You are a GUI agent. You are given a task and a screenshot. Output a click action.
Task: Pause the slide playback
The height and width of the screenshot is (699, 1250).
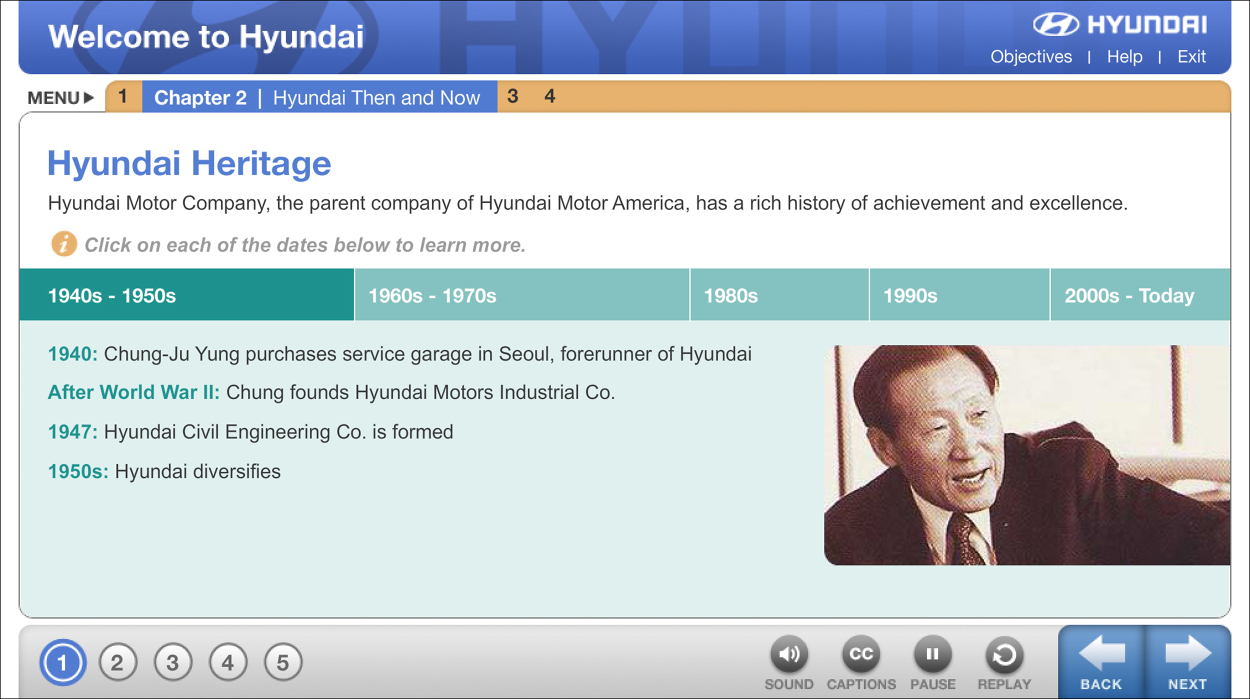(933, 655)
